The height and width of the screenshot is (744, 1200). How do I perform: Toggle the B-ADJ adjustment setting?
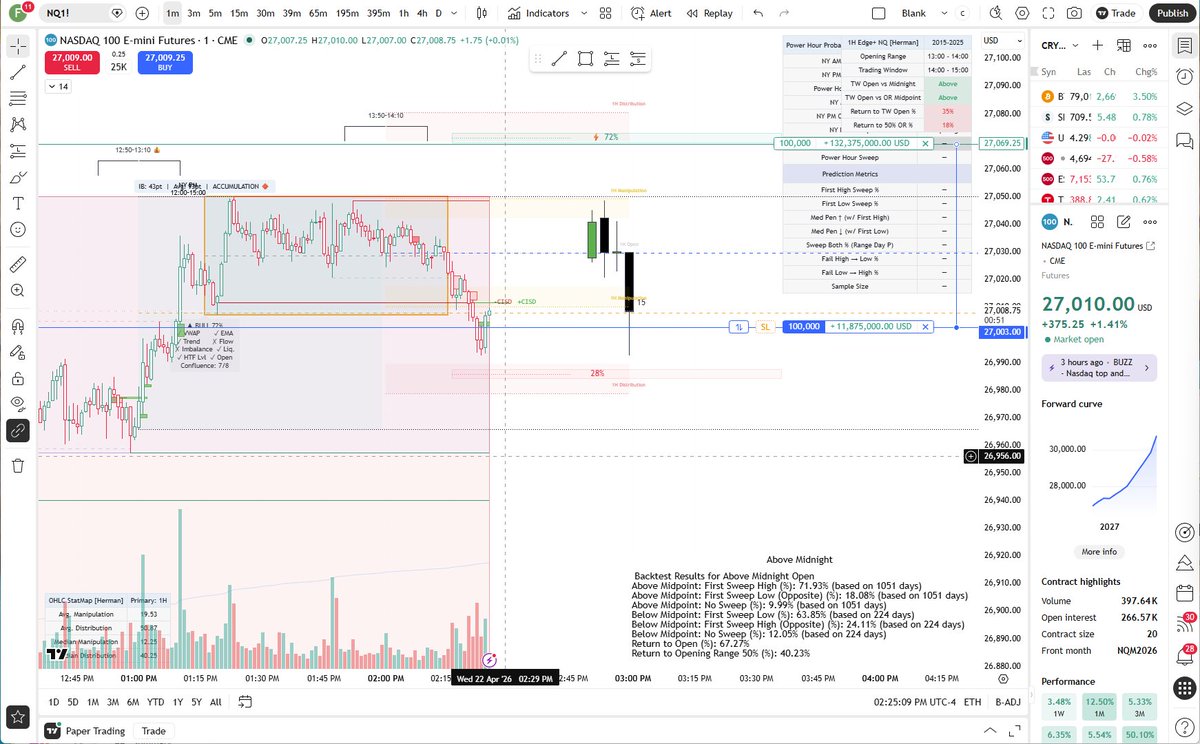(1006, 702)
